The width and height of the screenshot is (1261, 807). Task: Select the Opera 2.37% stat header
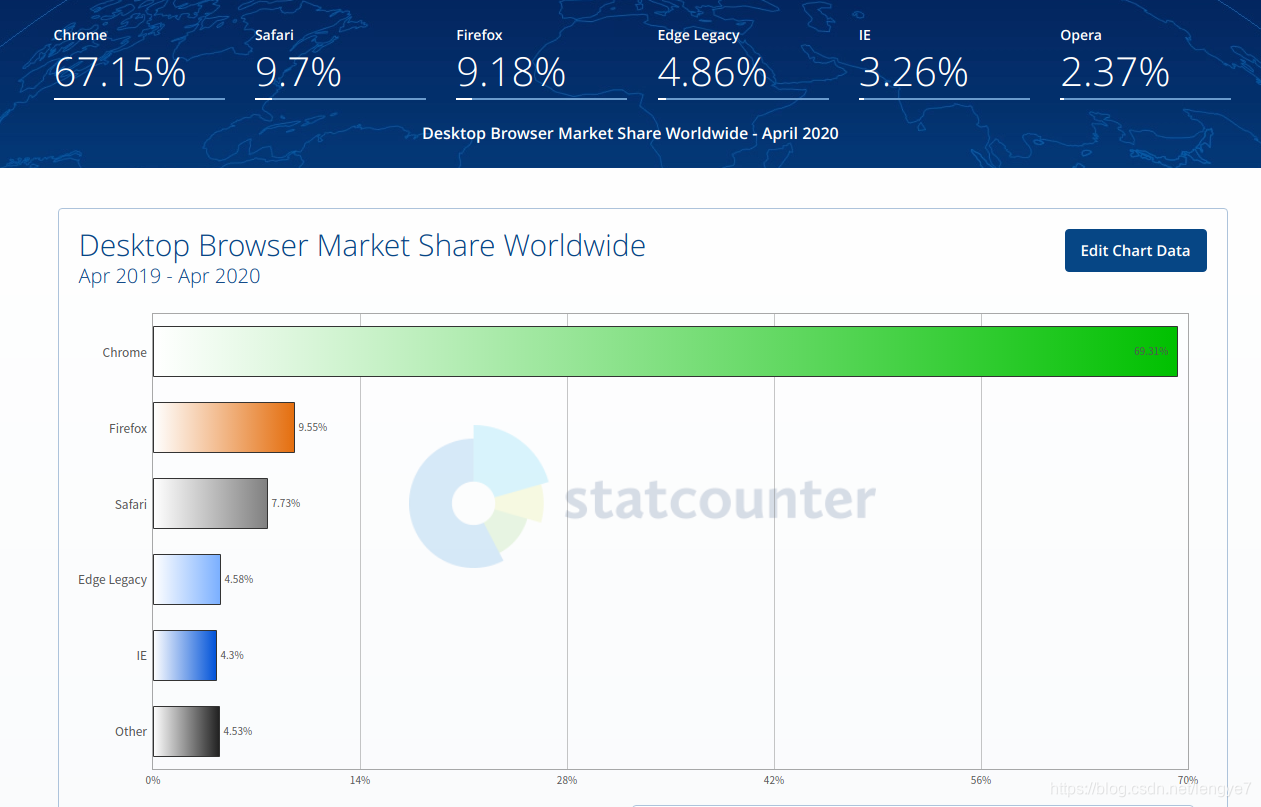(x=1145, y=63)
